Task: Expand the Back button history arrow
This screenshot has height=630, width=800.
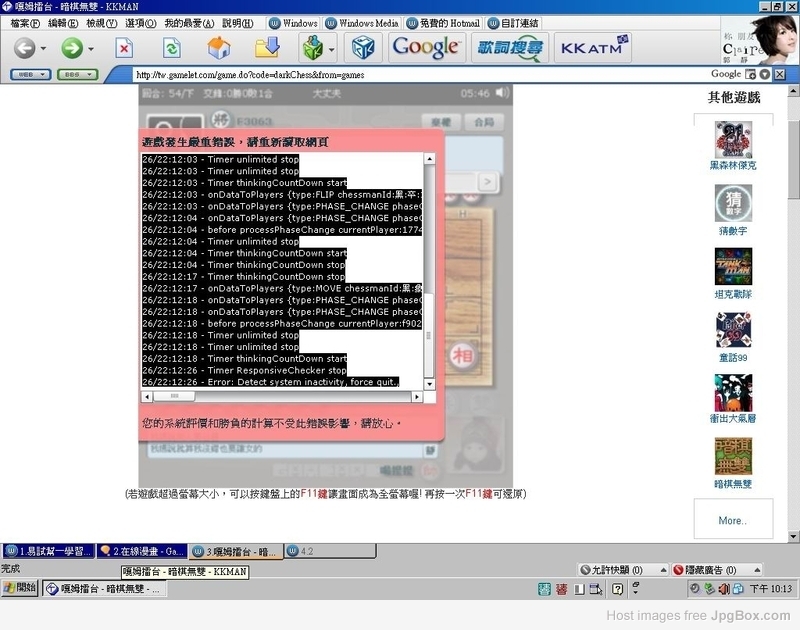Action: point(43,49)
